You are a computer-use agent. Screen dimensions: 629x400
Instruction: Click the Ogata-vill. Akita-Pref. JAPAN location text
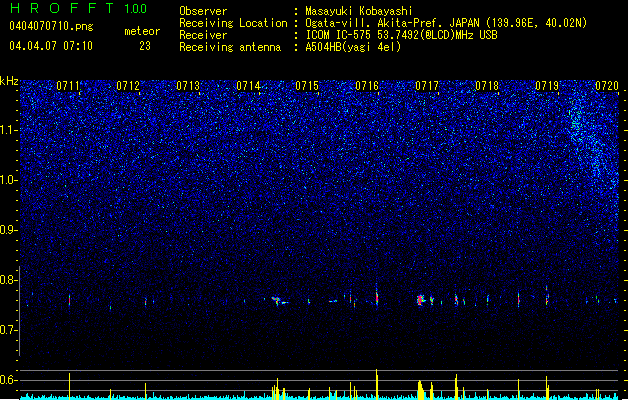tap(446, 23)
